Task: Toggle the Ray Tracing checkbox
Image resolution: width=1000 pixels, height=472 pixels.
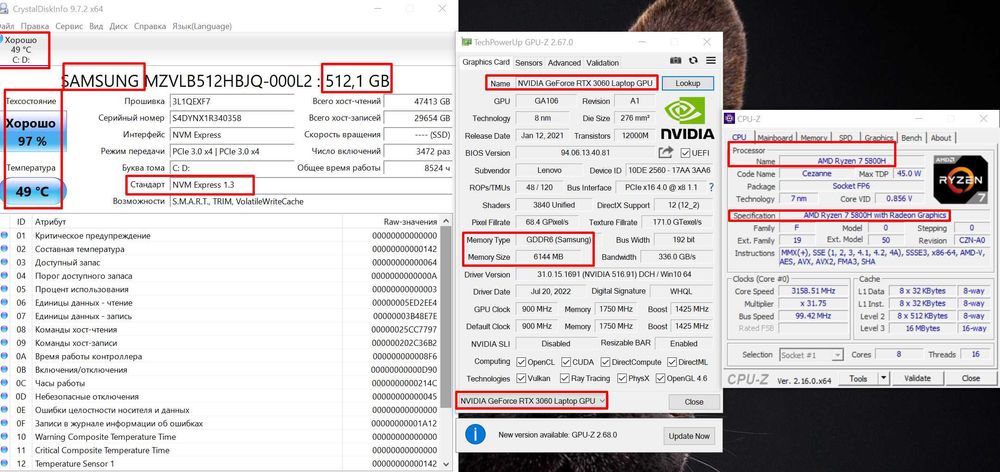Action: pyautogui.click(x=564, y=378)
